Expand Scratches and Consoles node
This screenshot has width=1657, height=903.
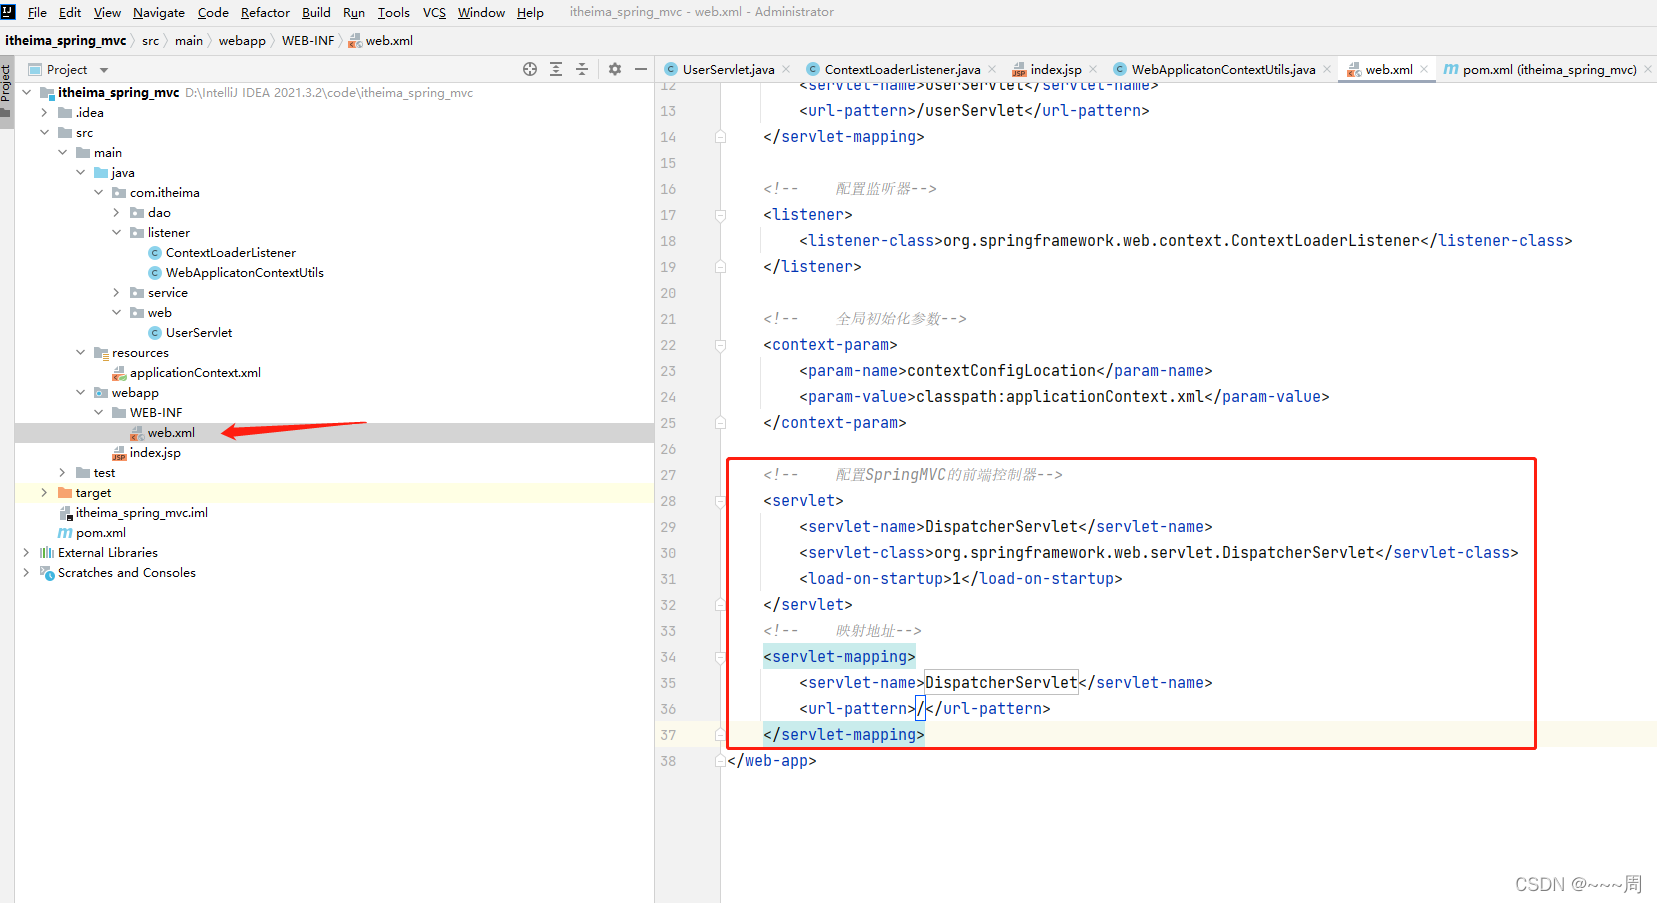(x=26, y=572)
